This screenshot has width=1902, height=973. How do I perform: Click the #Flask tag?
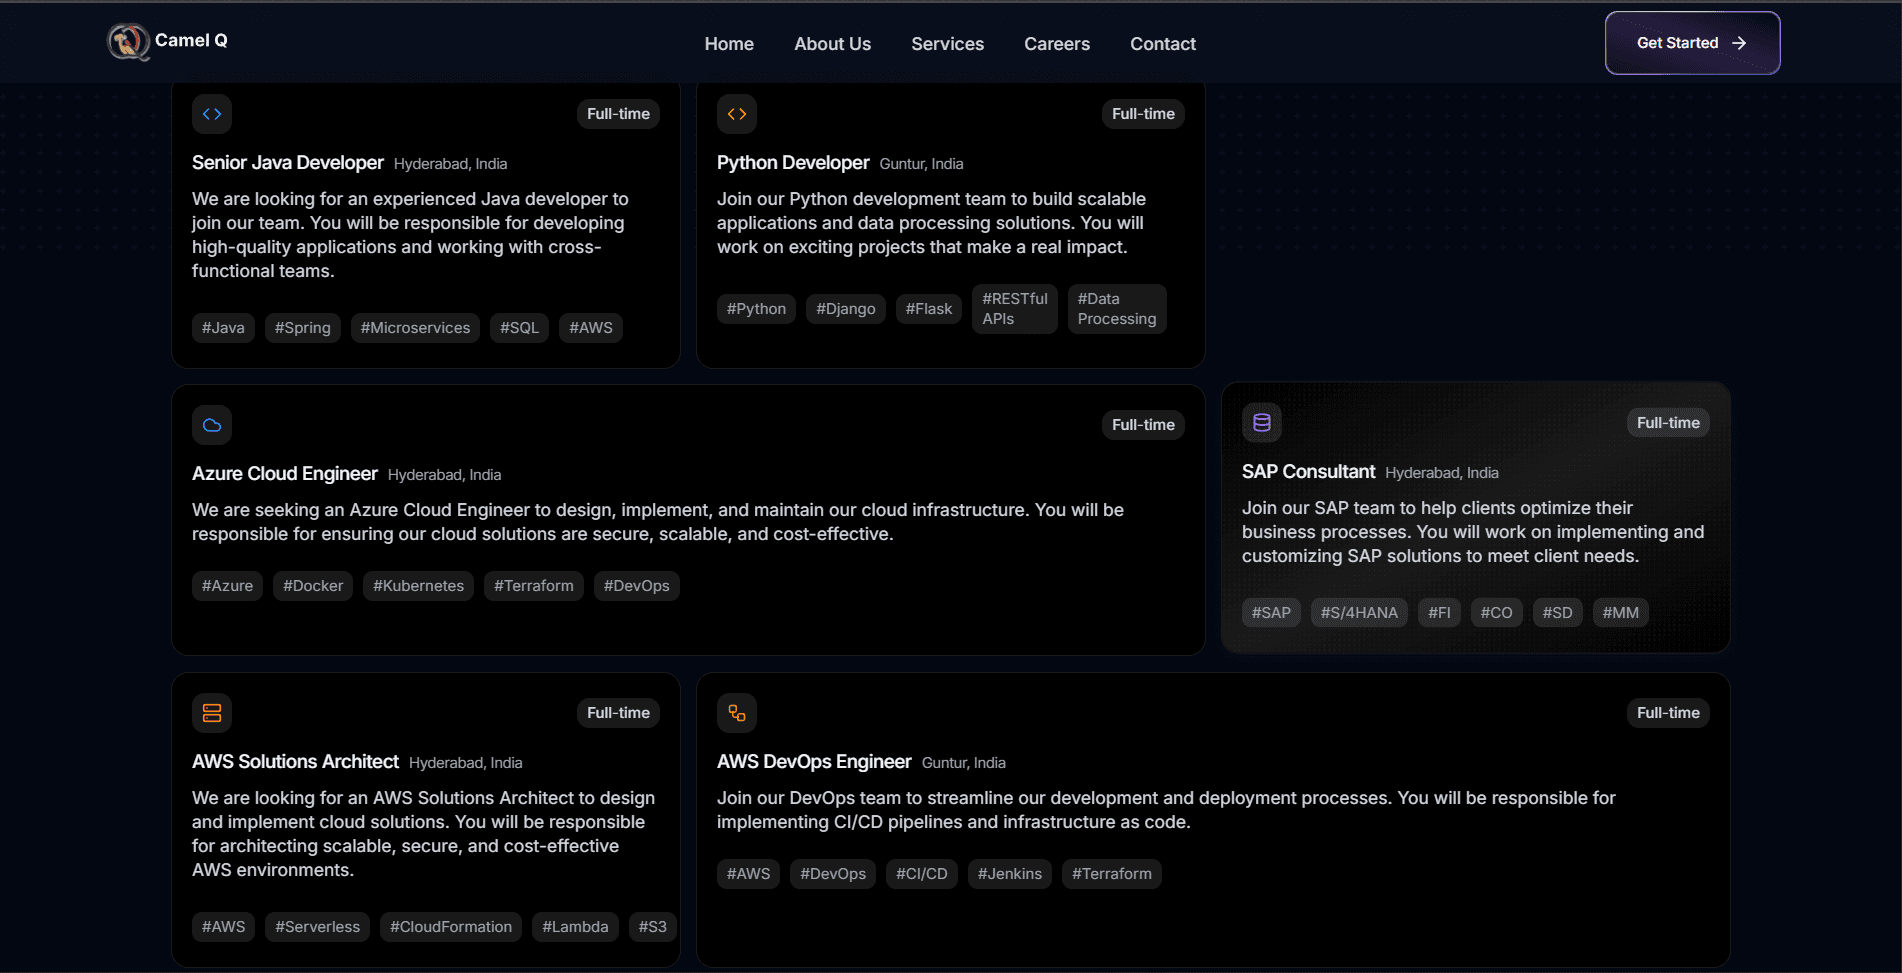click(x=929, y=309)
